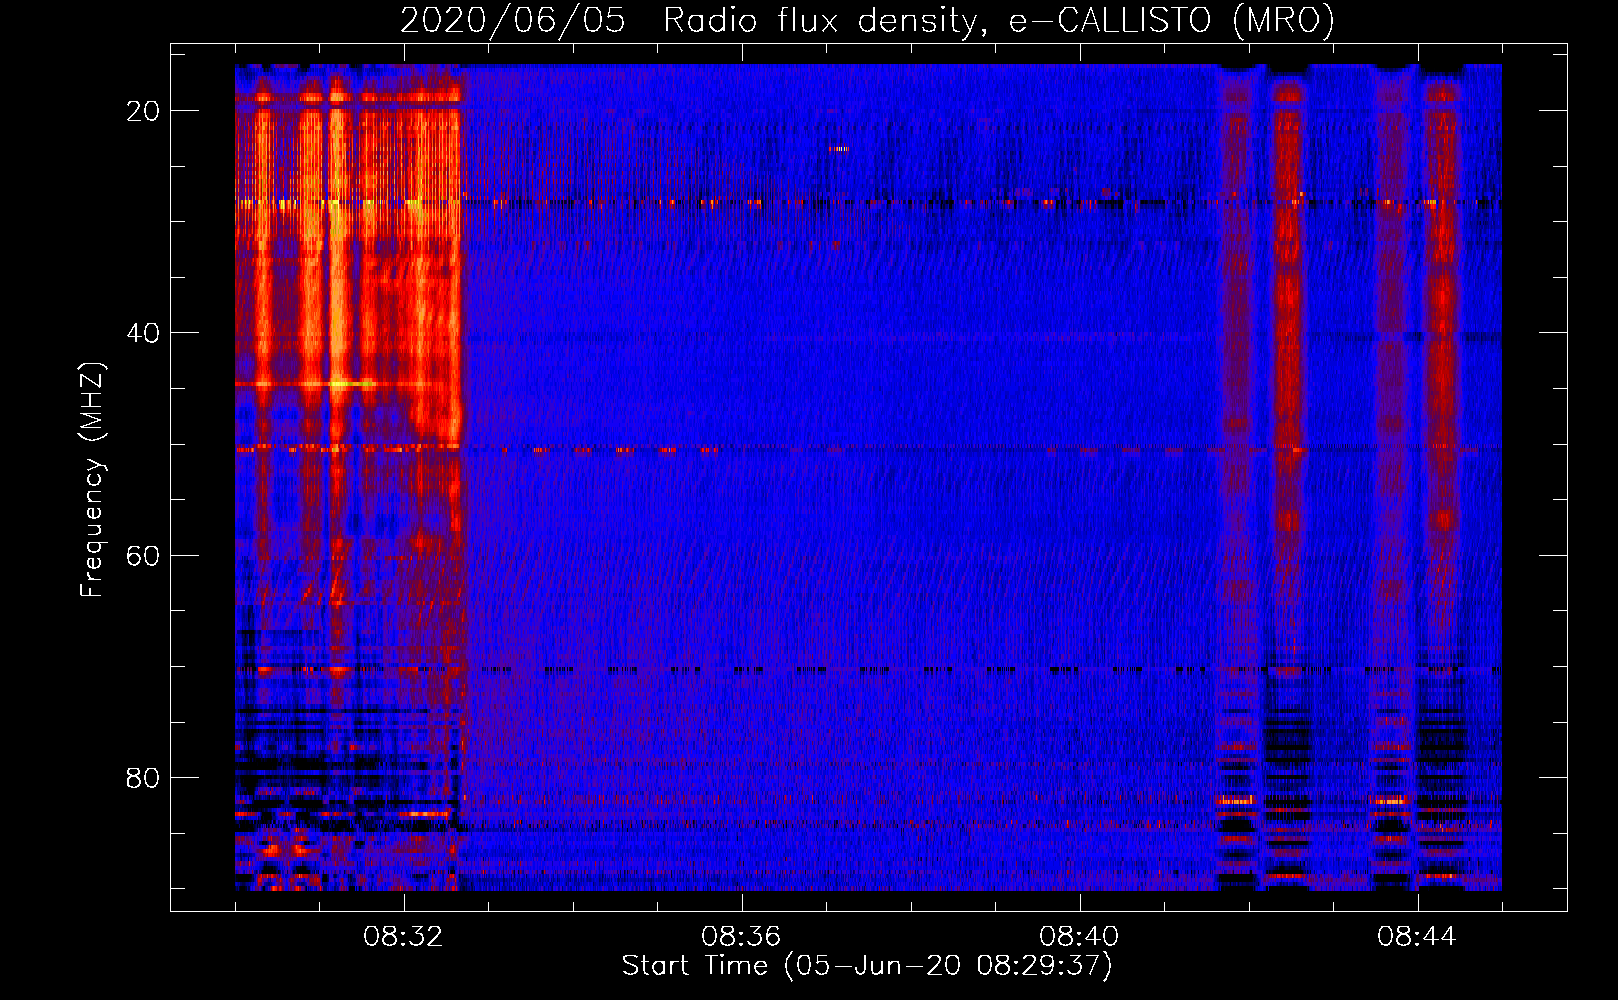This screenshot has width=1618, height=1000.
Task: Click the frequency tick label "40"
Action: 143,333
